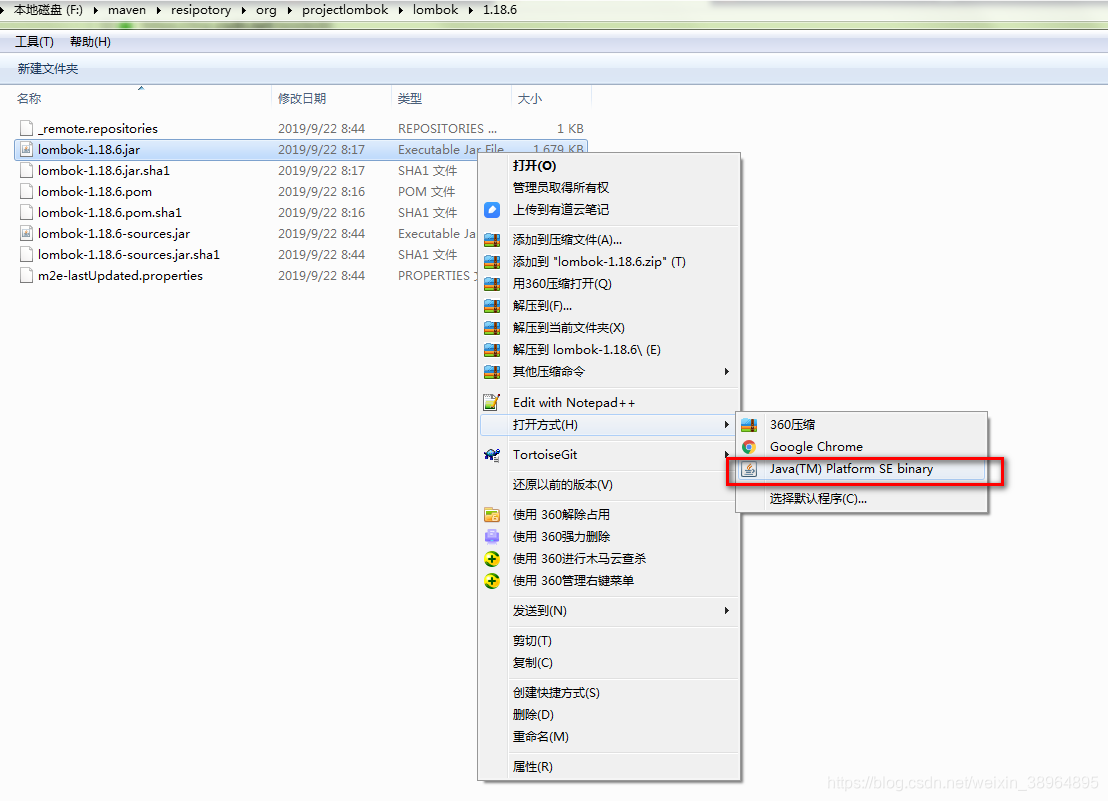Open the projectlombok breadcrumb folder
The height and width of the screenshot is (801, 1108).
click(x=345, y=10)
